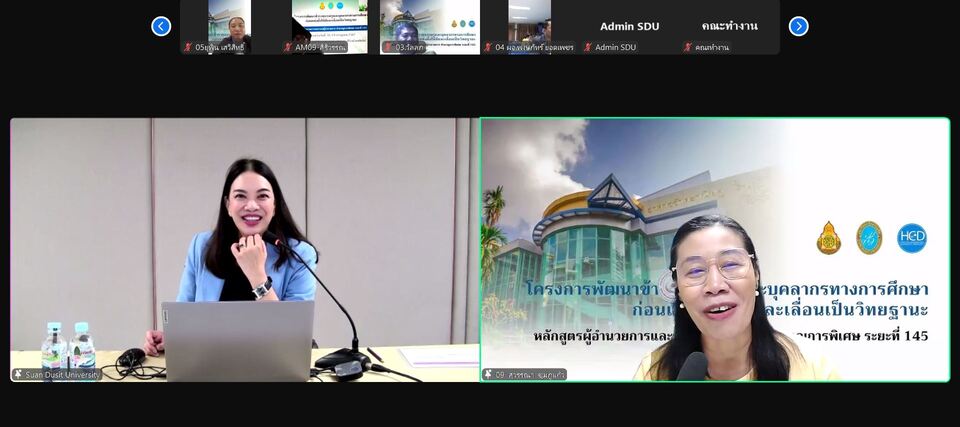
Task: Click muted mic icon on AM09 participant tile
Action: pos(288,47)
